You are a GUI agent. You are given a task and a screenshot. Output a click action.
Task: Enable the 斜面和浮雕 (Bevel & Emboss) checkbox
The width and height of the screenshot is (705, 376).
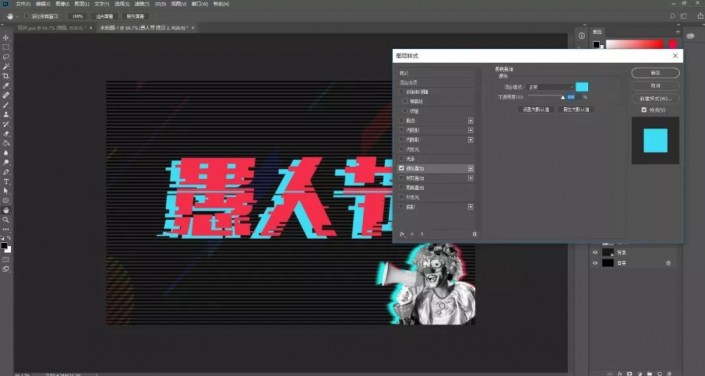(402, 92)
